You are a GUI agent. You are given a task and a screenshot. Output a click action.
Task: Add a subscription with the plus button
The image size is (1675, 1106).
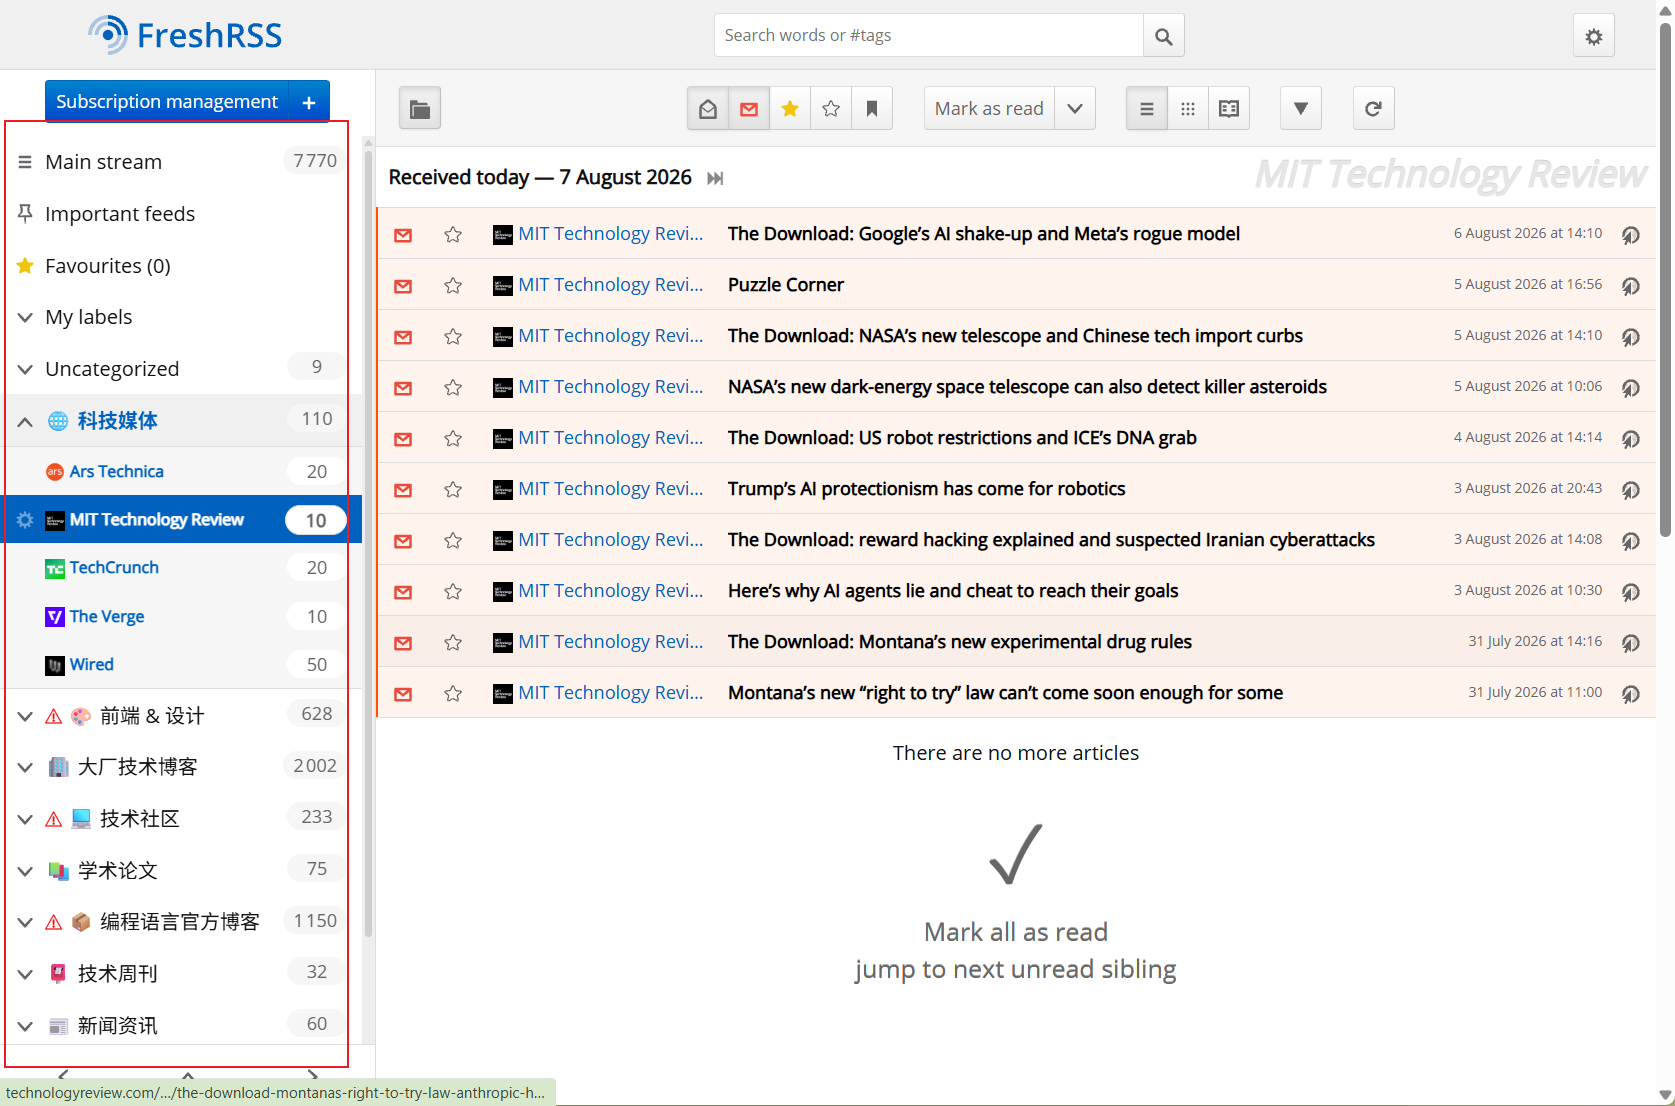click(x=309, y=102)
